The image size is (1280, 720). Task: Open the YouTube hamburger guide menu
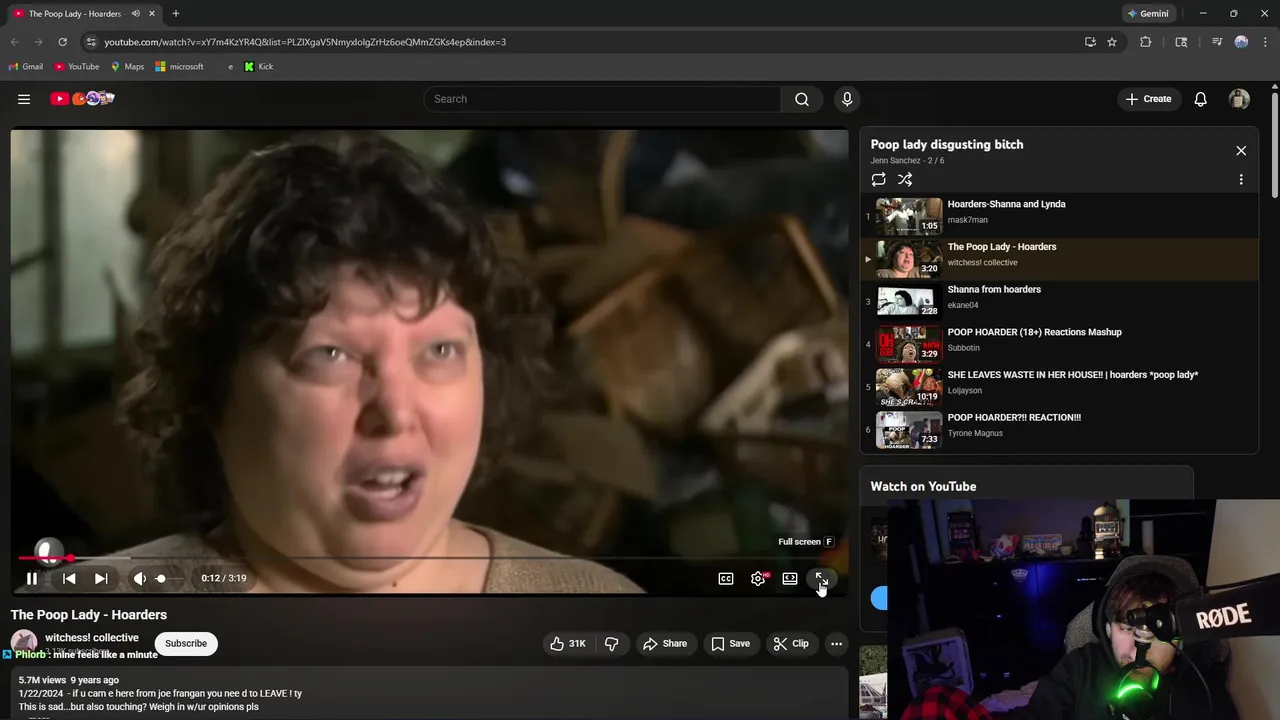tap(24, 99)
